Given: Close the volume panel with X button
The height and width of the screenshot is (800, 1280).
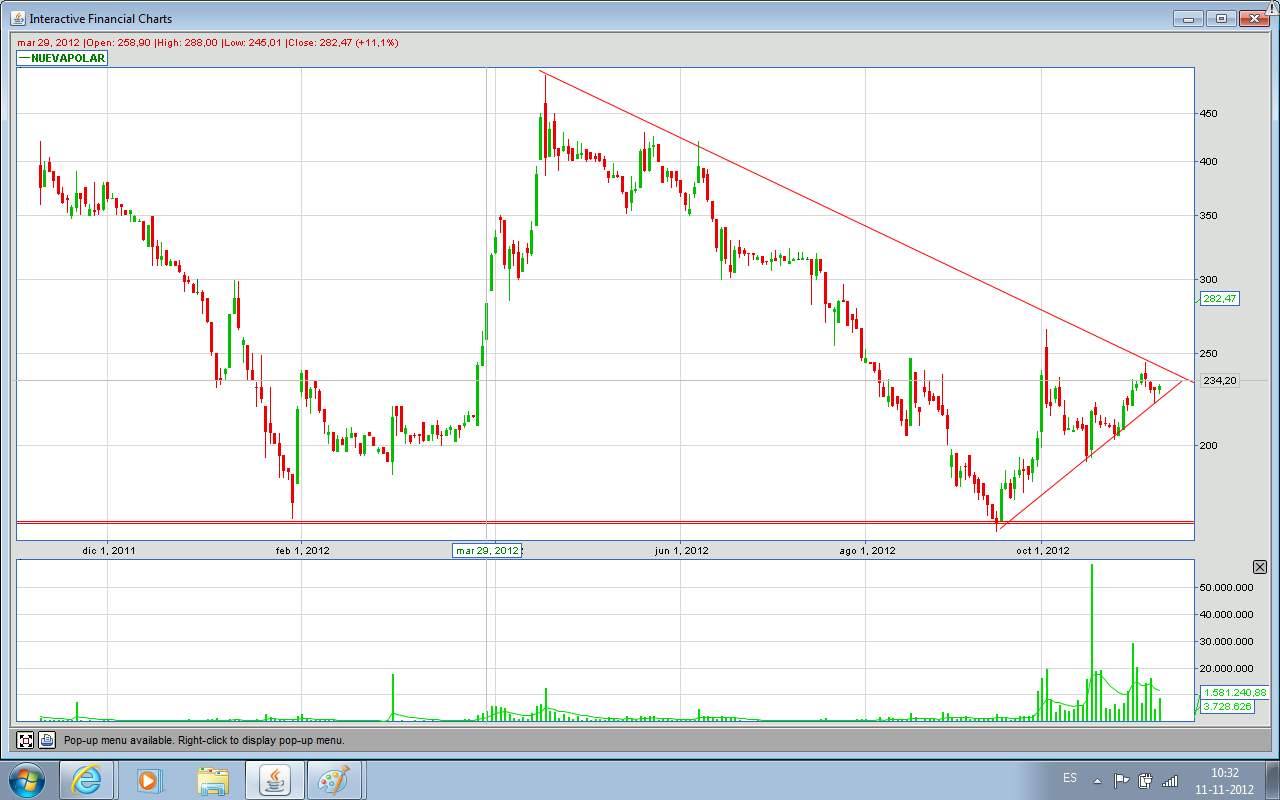Looking at the screenshot, I should tap(1259, 567).
